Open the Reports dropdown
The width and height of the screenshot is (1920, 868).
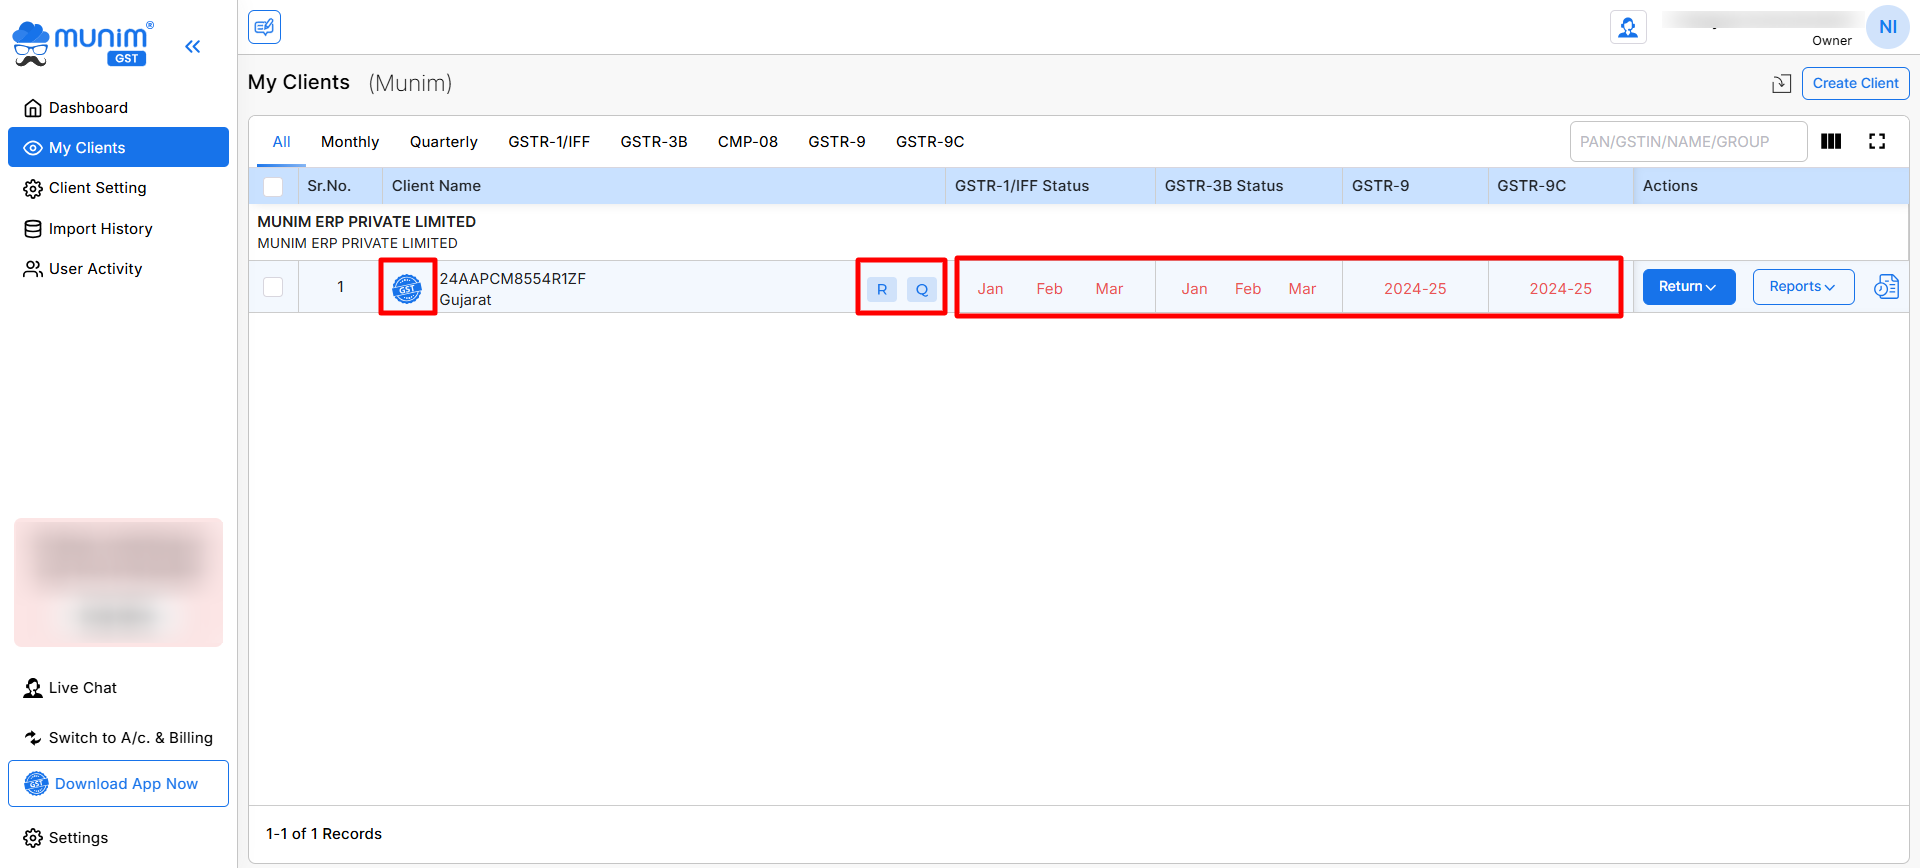[1802, 287]
